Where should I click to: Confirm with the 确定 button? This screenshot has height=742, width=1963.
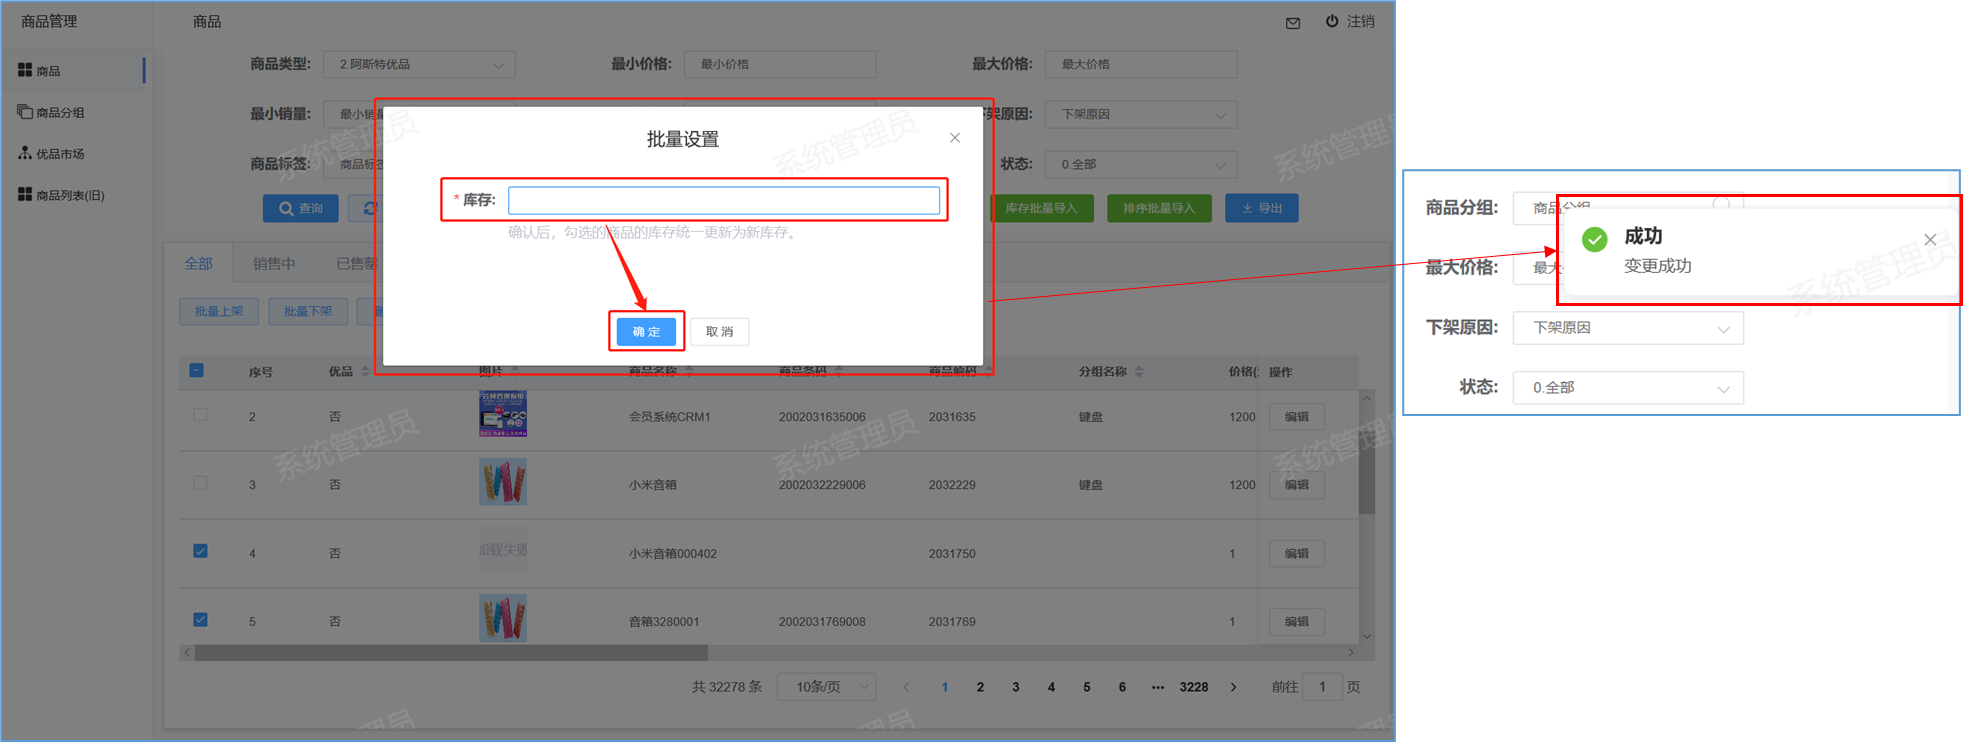click(646, 331)
